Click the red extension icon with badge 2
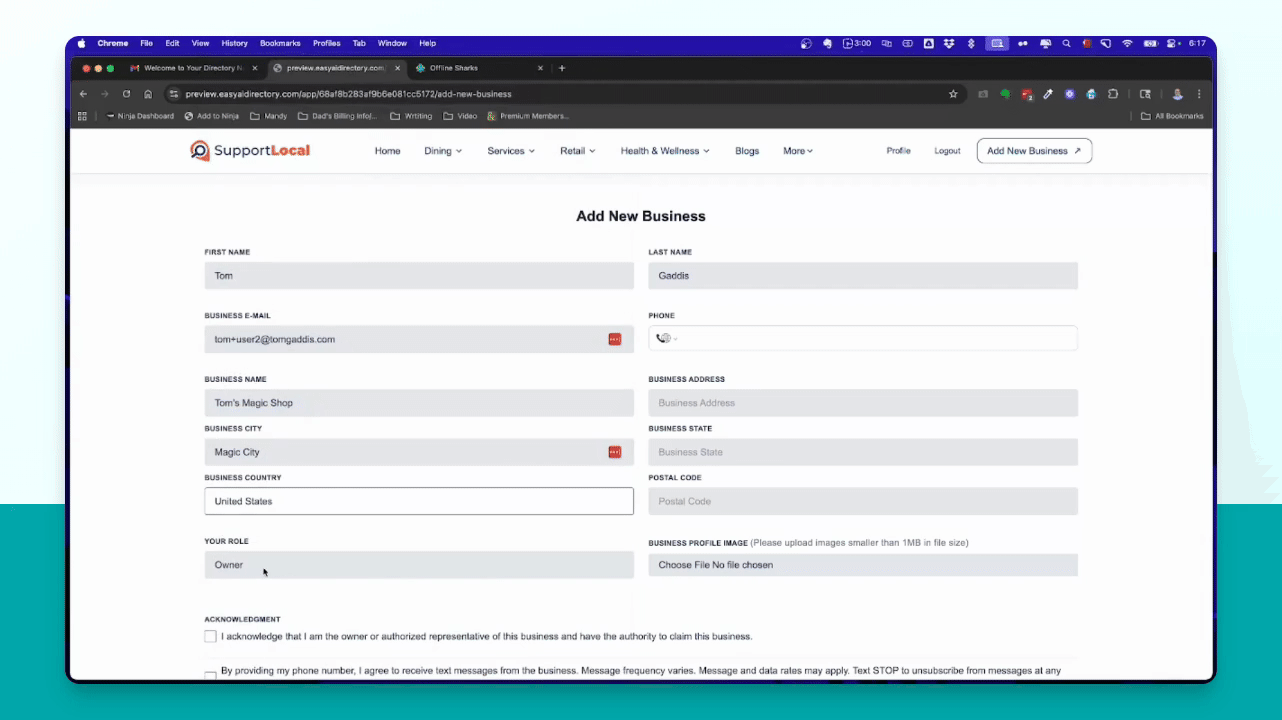 tap(1027, 94)
